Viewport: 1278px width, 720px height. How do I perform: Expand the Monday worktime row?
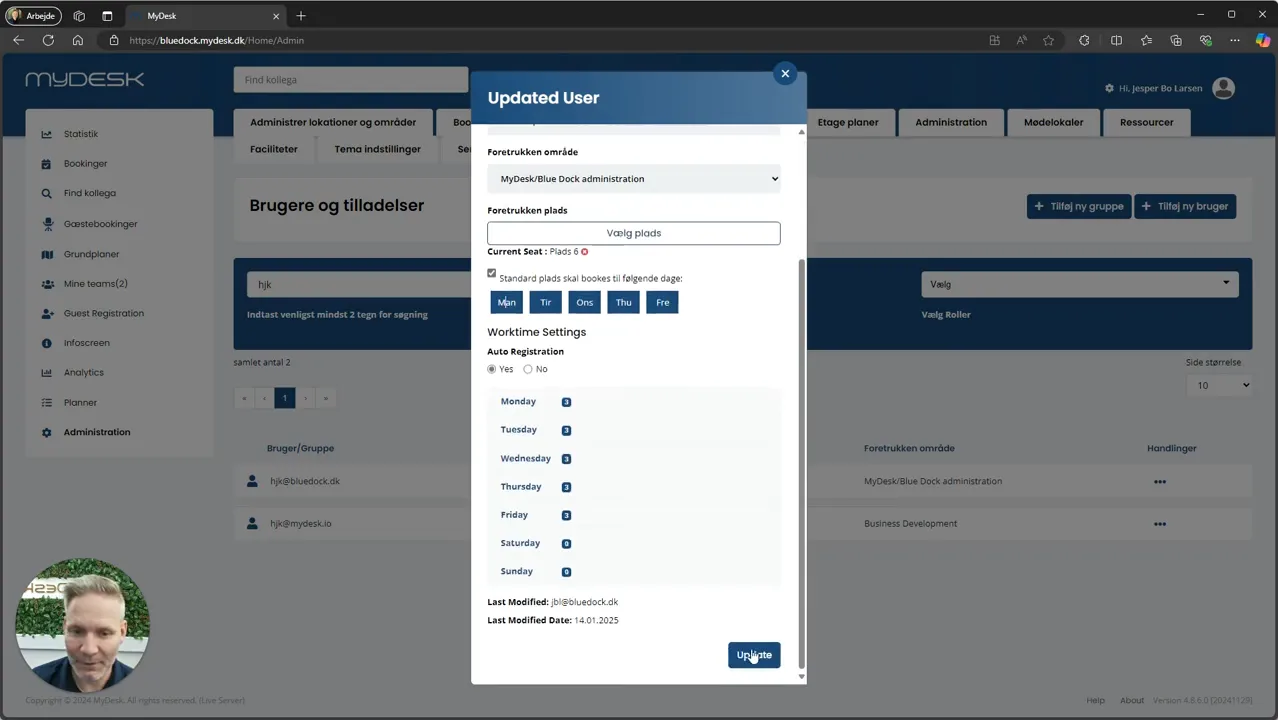tap(634, 402)
